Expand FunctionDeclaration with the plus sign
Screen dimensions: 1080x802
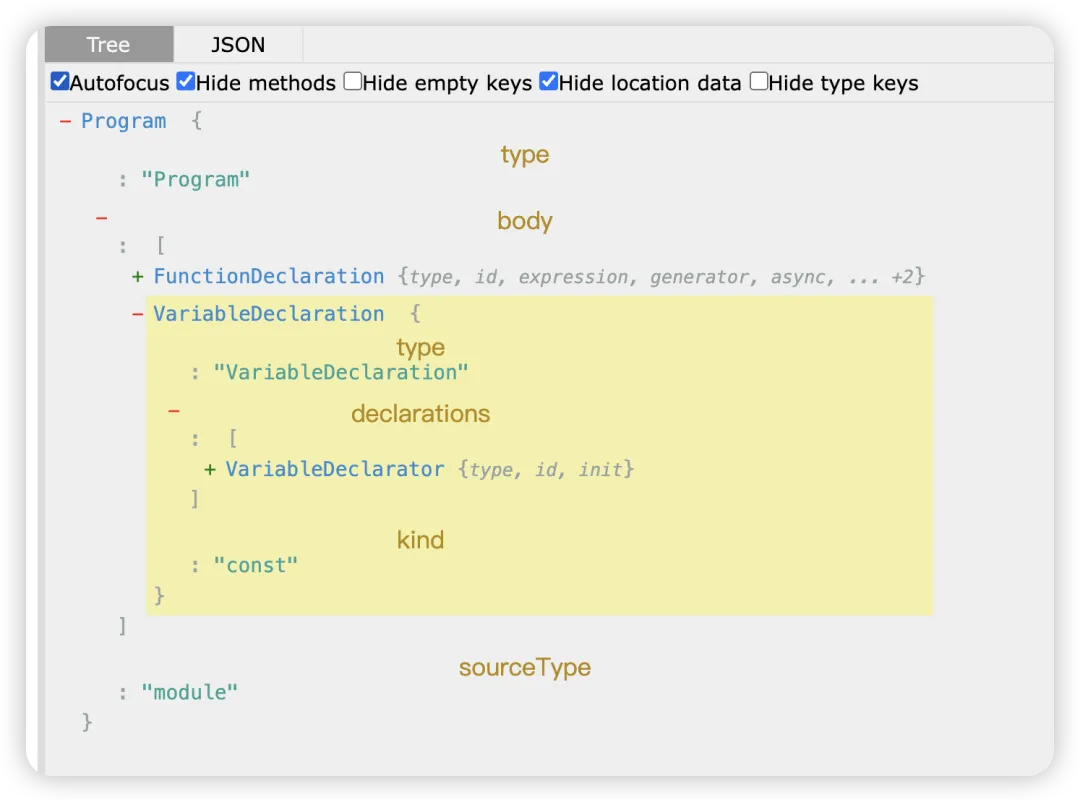pos(138,277)
